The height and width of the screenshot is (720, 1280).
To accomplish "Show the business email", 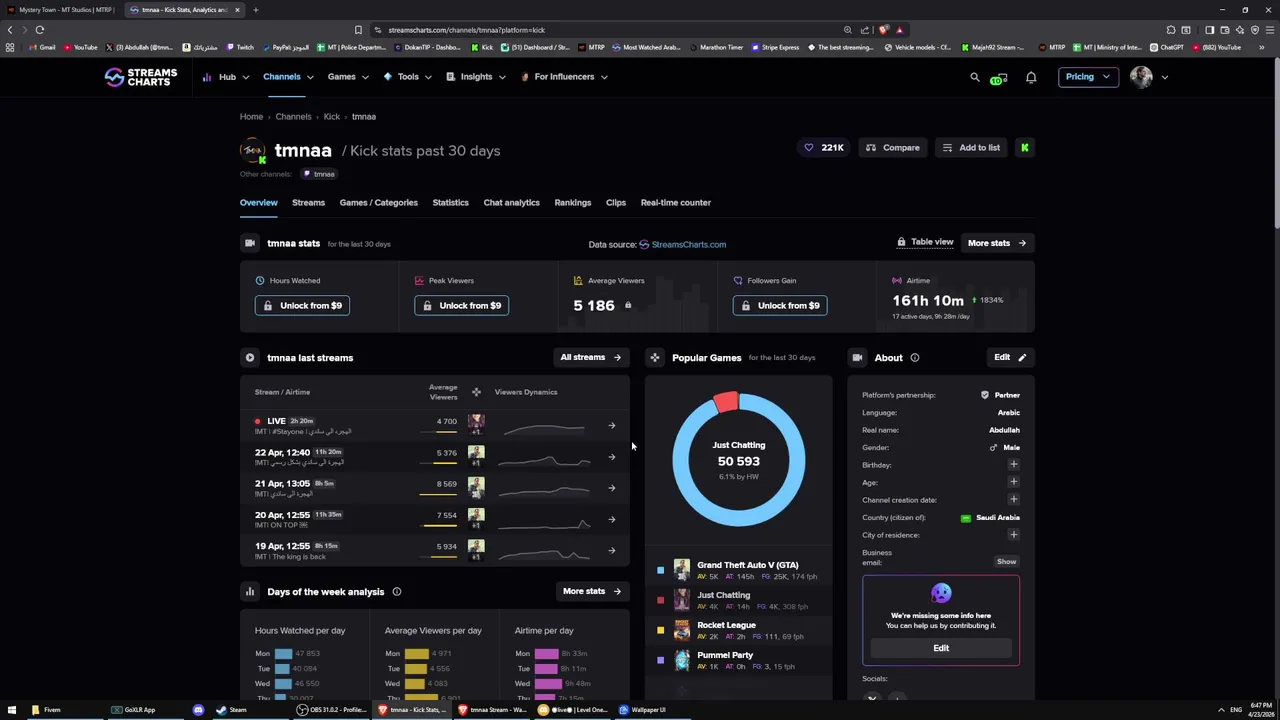I will 1006,562.
